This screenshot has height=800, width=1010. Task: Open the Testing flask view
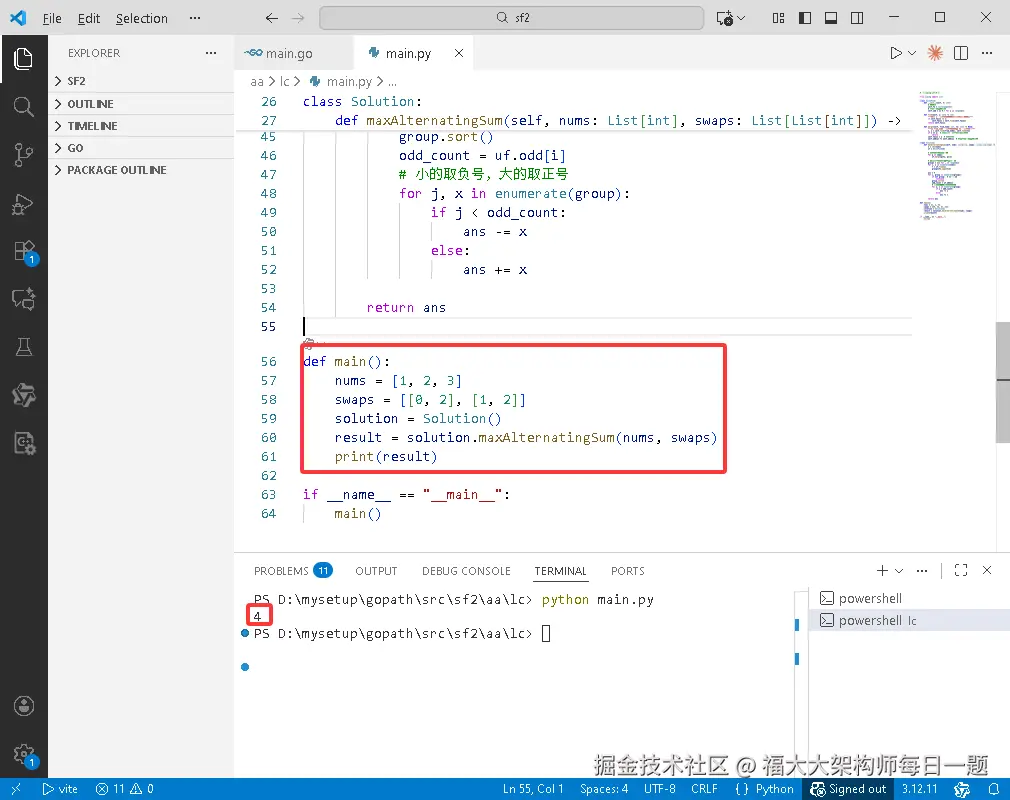tap(23, 347)
